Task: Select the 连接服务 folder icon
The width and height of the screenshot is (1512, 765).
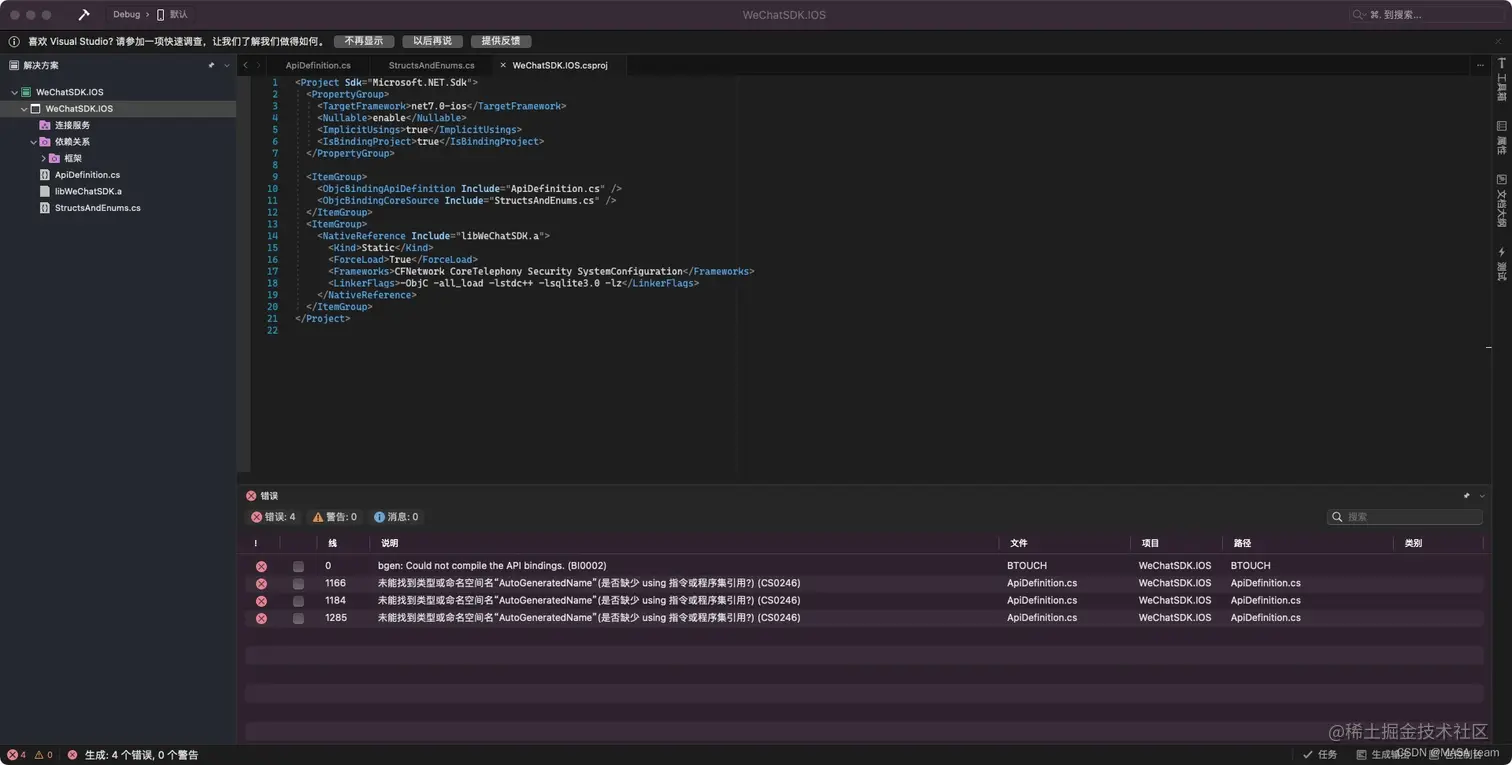Action: coord(45,125)
